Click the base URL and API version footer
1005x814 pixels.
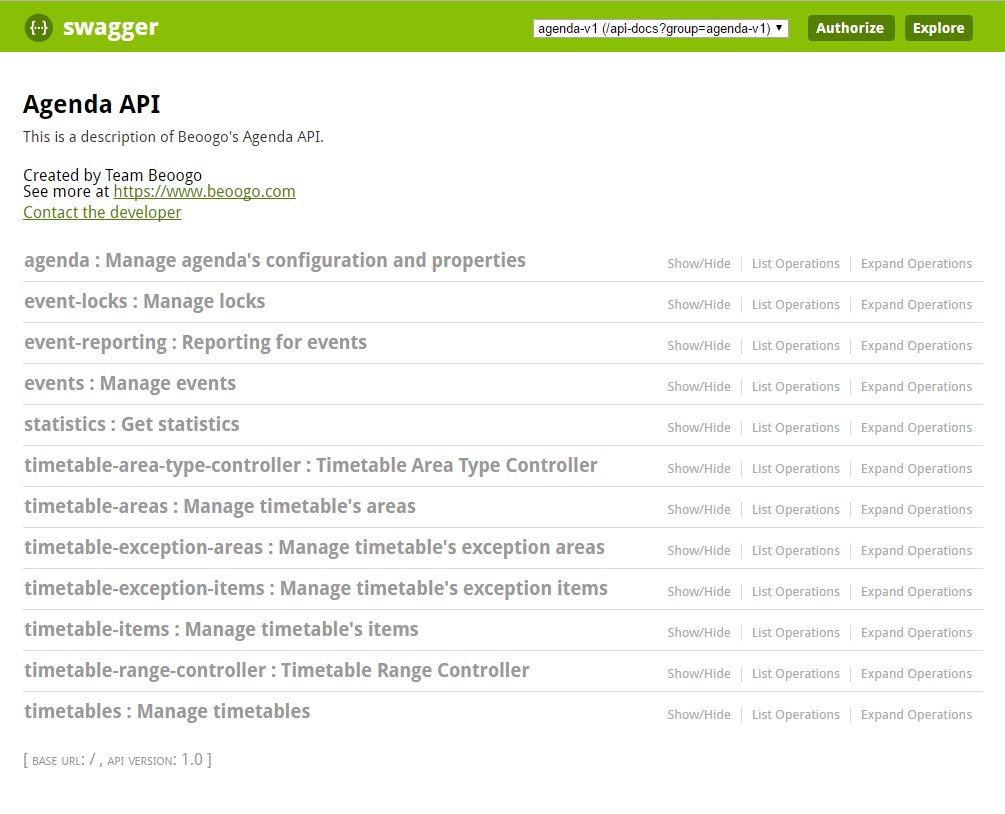pos(117,760)
